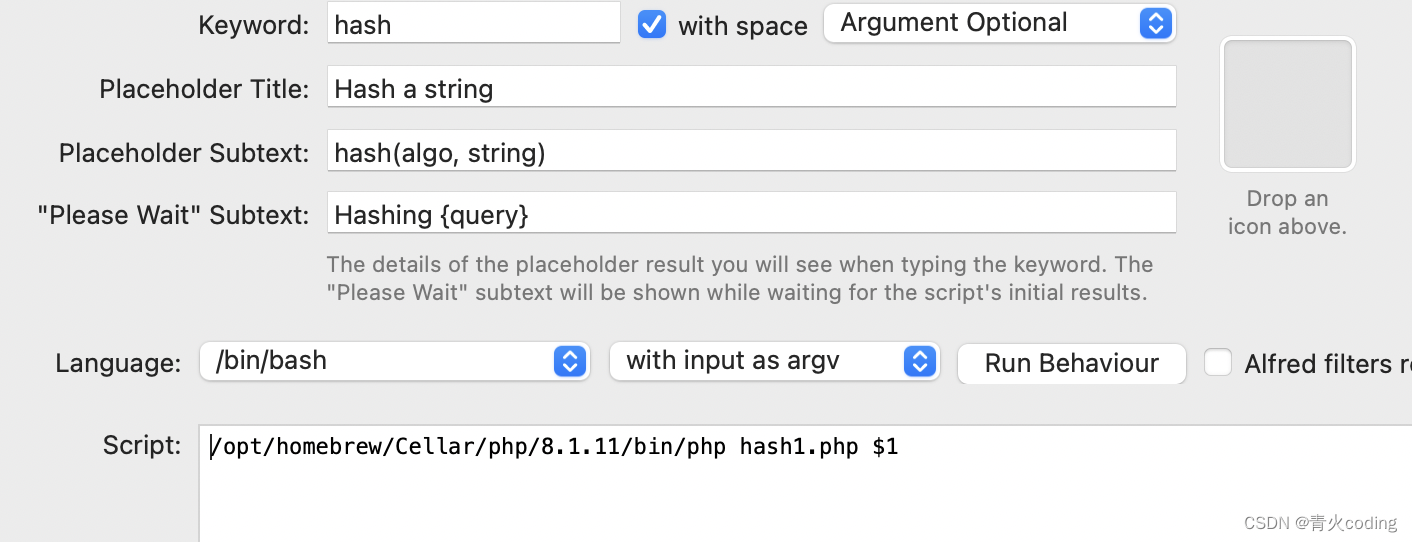Click the 'with space' checkbox label
The image size is (1412, 542).
click(742, 26)
